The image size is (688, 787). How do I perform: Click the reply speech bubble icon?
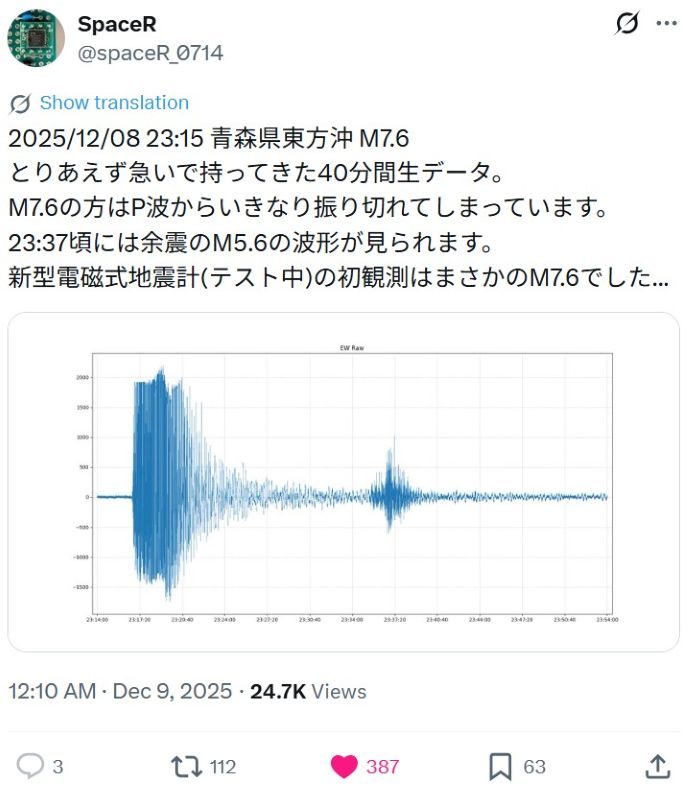click(x=30, y=766)
